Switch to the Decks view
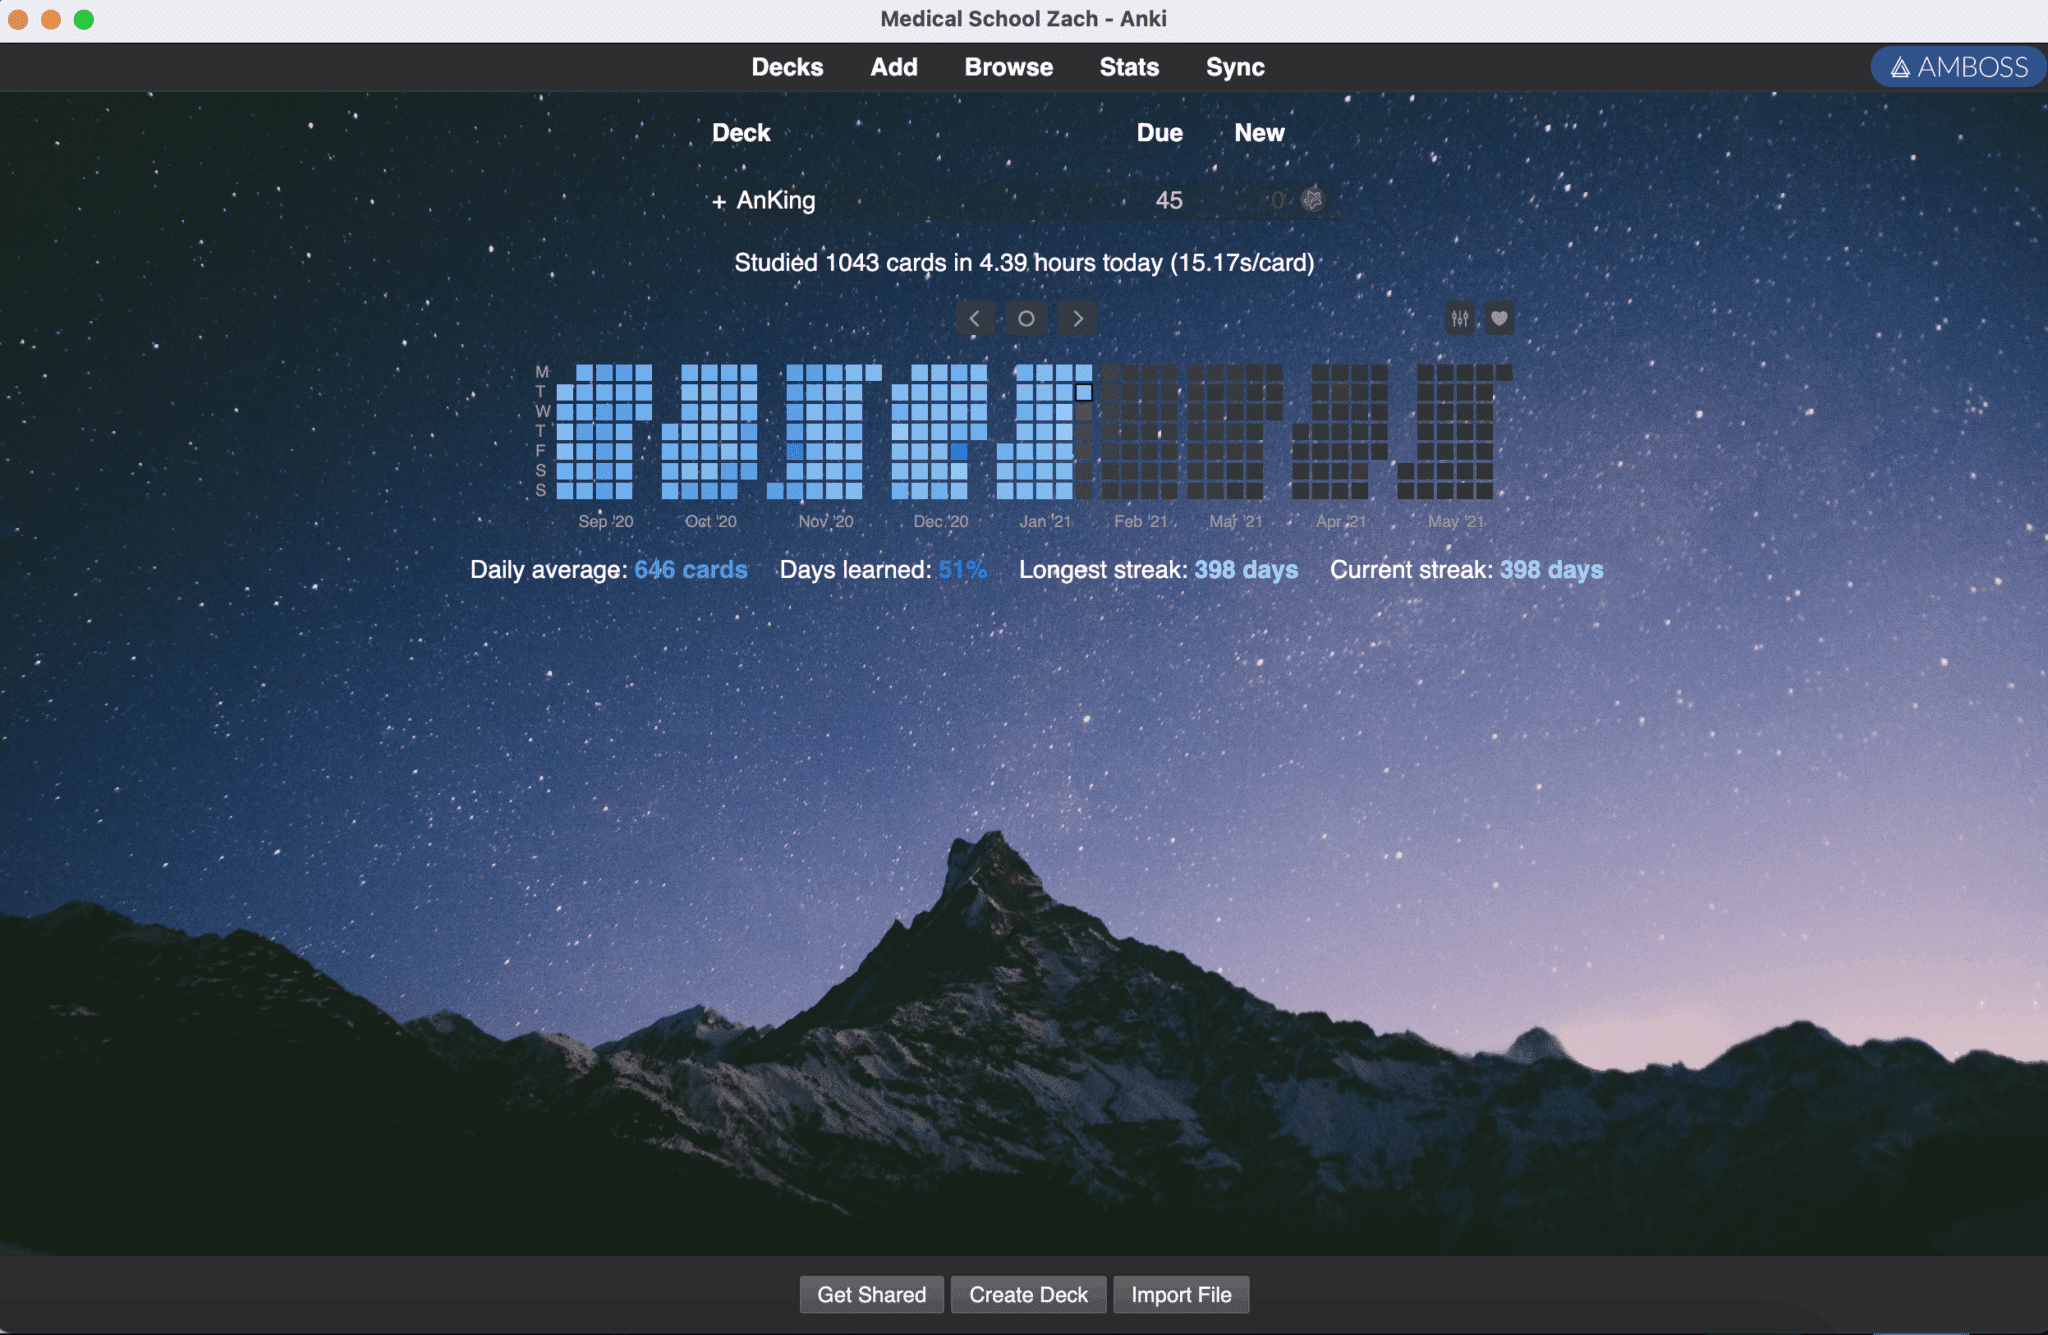Viewport: 2048px width, 1335px height. (787, 67)
